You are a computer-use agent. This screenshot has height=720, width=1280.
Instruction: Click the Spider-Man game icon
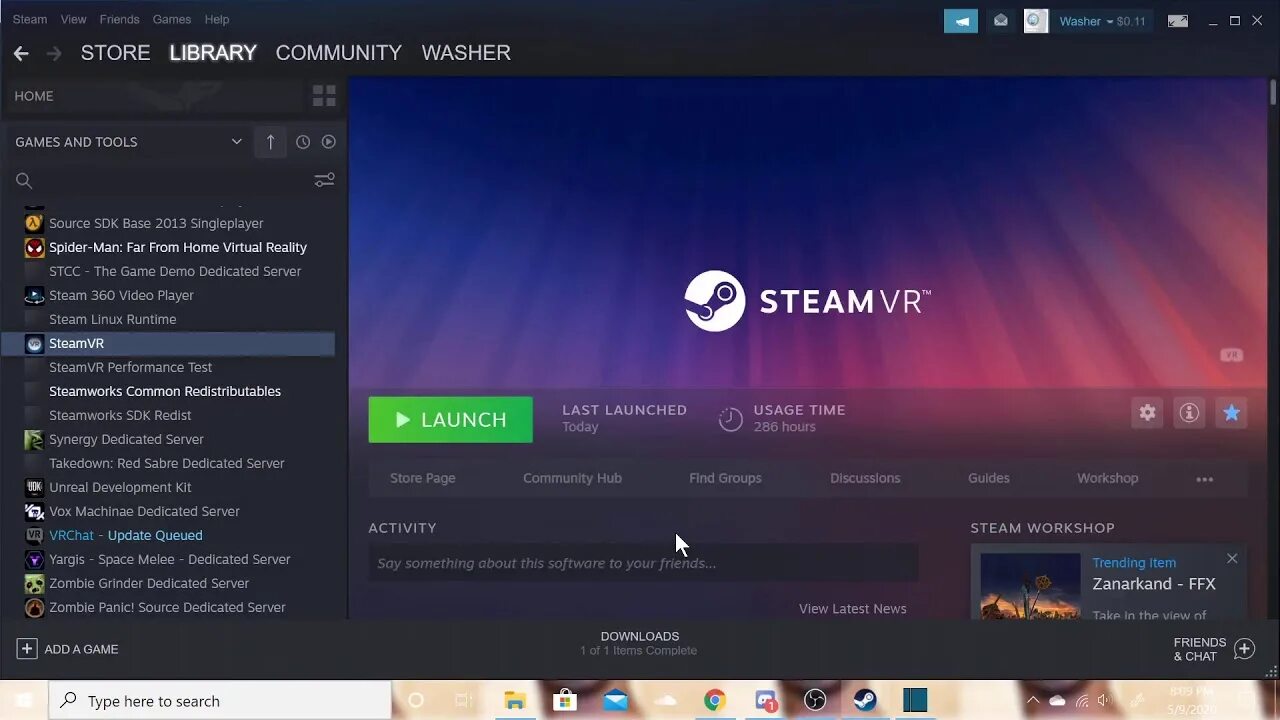pos(34,247)
